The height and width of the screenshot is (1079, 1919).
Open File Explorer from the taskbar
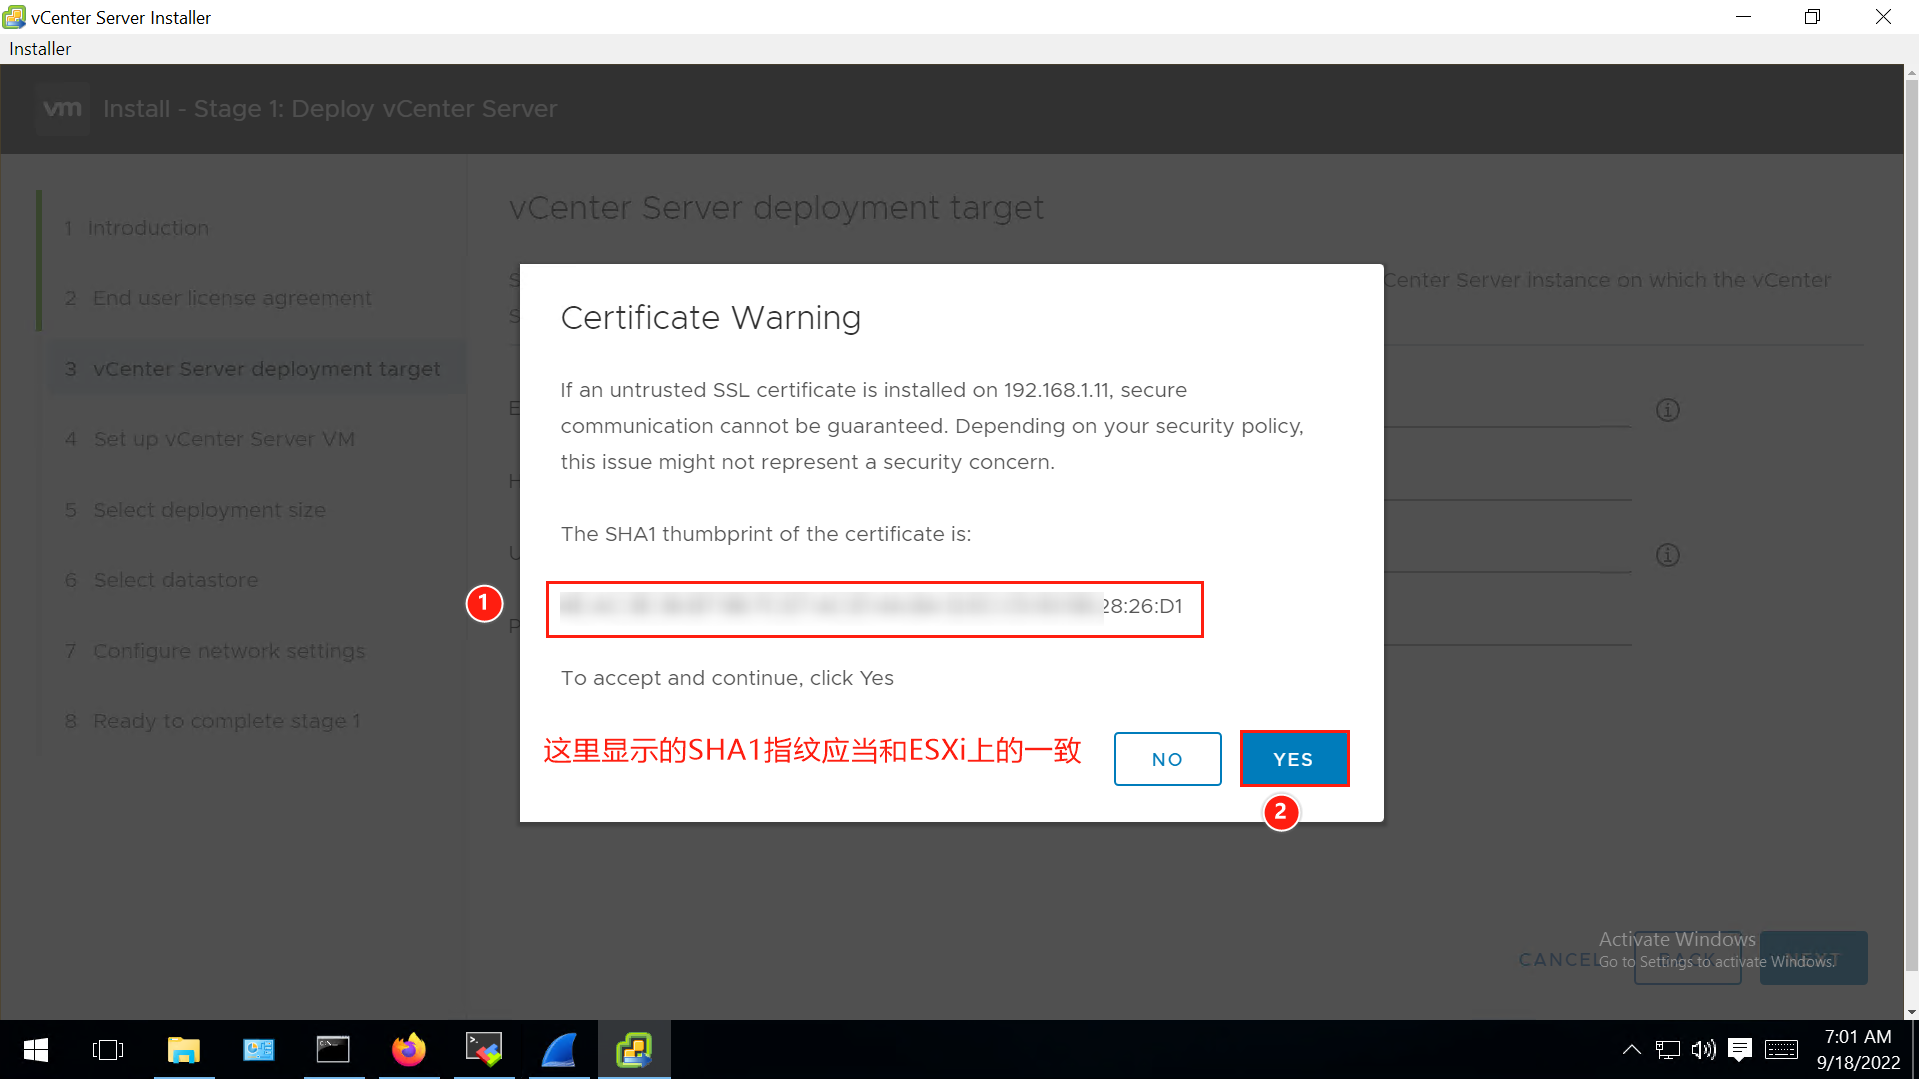[x=184, y=1050]
